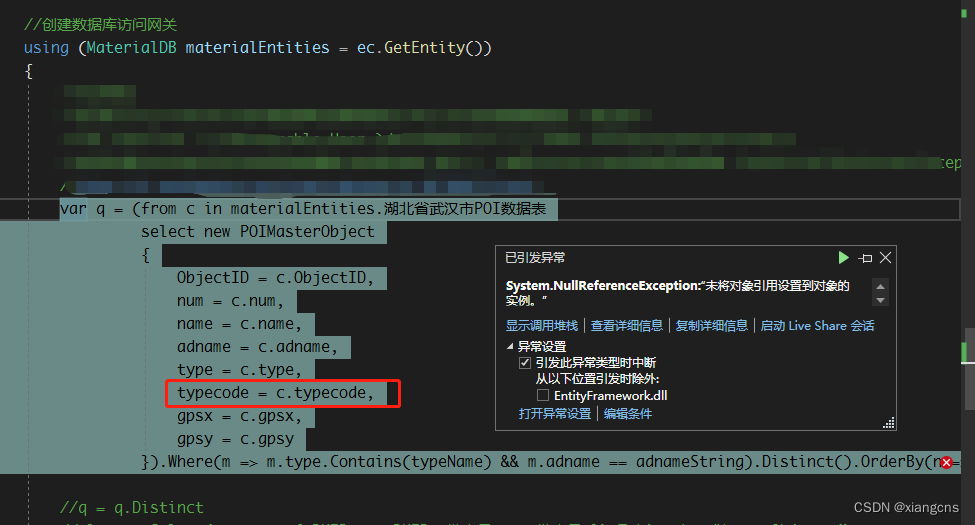Click 'select new POIMasterObject' text
This screenshot has height=525, width=975.
(x=257, y=231)
